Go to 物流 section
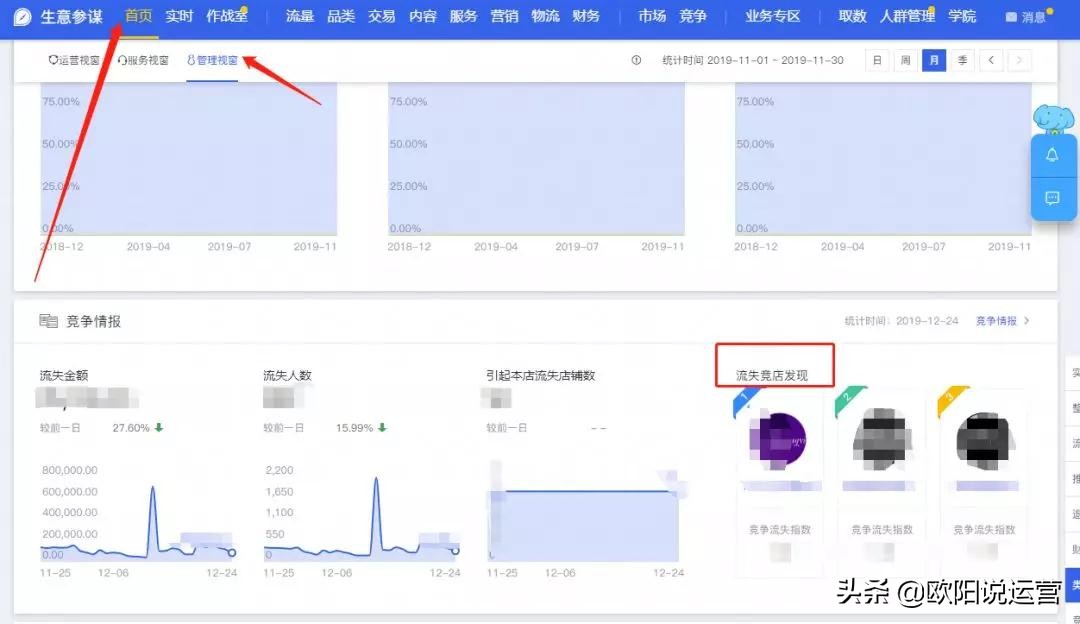Screen dimensions: 1080x624 (x=545, y=16)
